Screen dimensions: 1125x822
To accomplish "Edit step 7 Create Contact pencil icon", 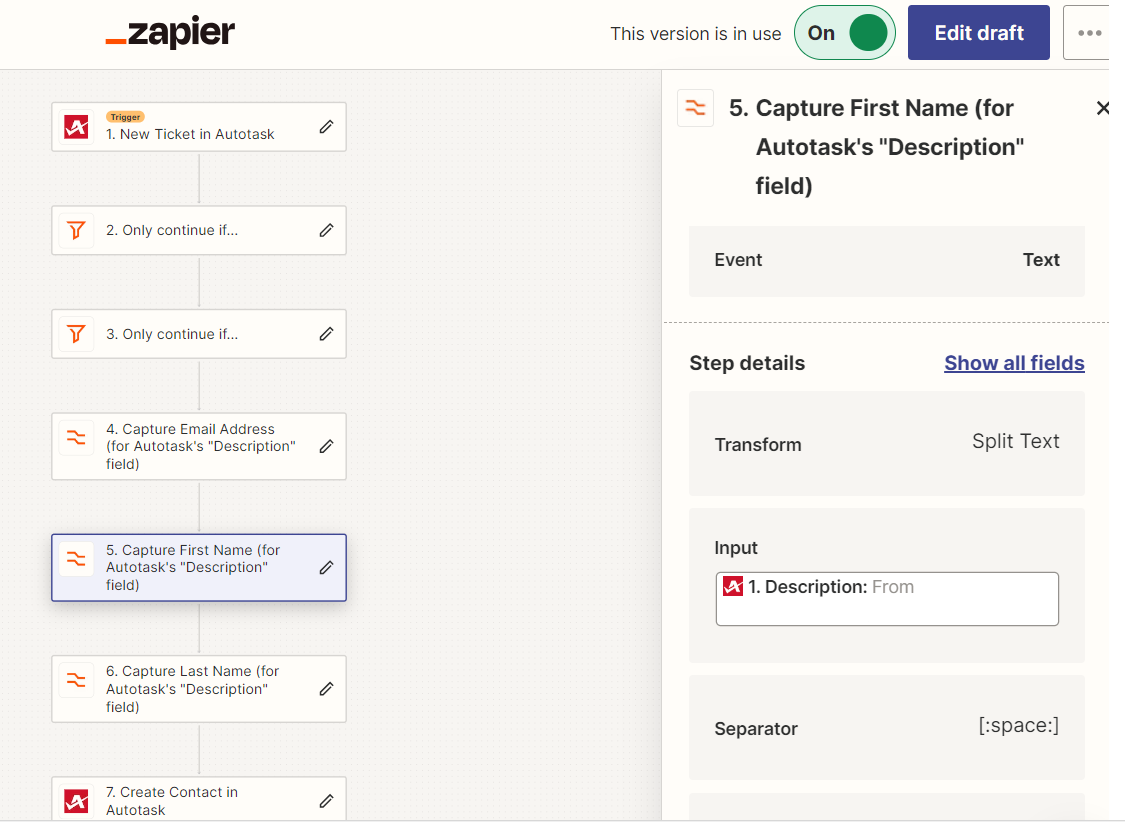I will point(326,800).
